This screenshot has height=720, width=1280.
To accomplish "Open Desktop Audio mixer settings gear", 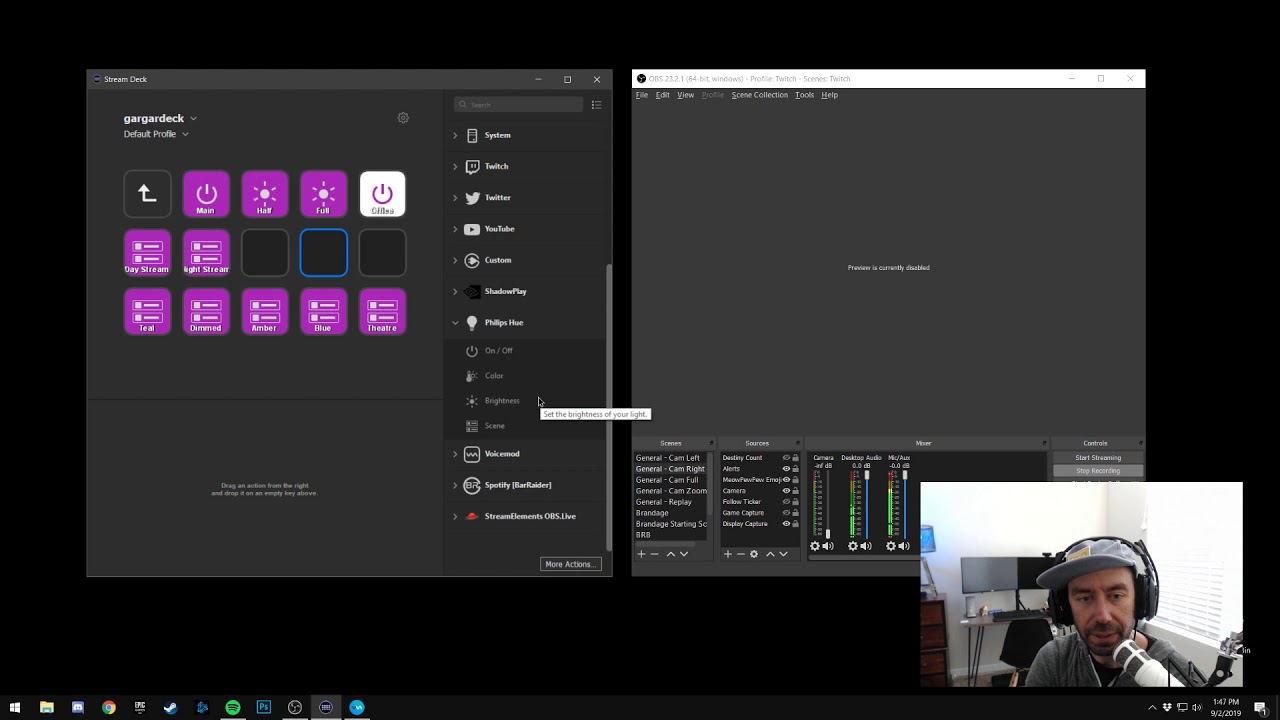I will [853, 546].
